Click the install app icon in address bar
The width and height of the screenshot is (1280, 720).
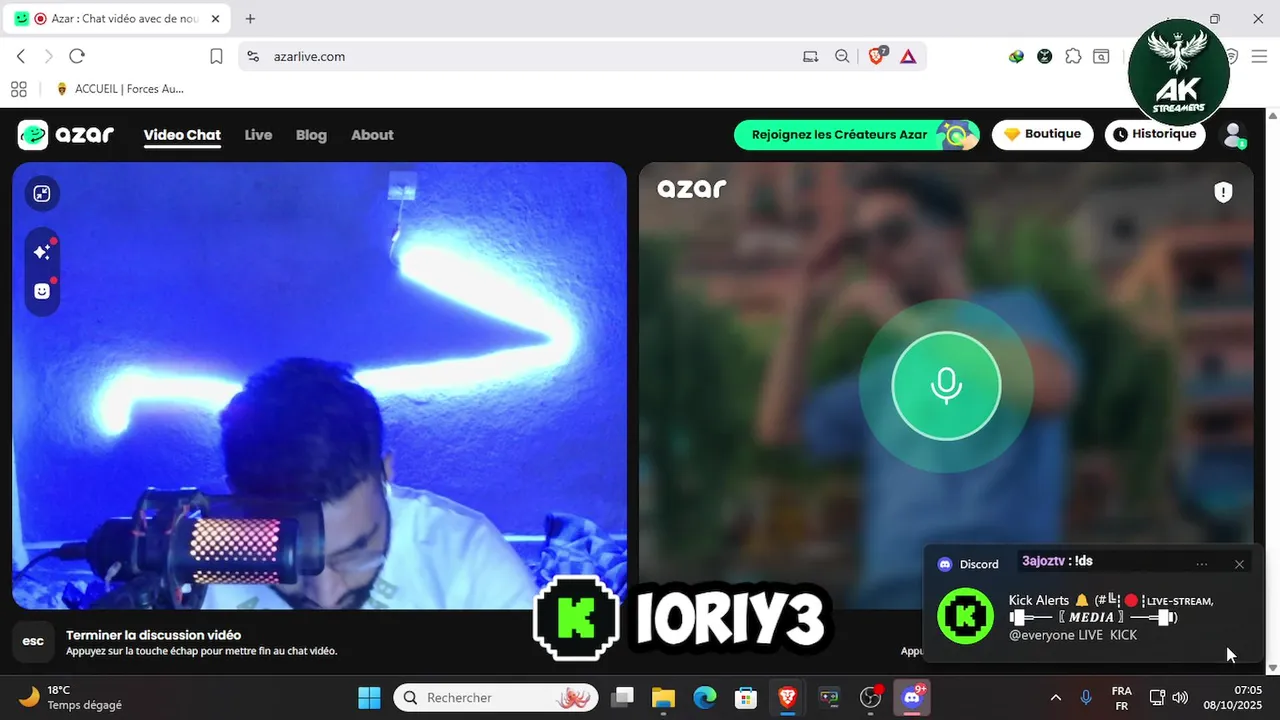pyautogui.click(x=811, y=57)
